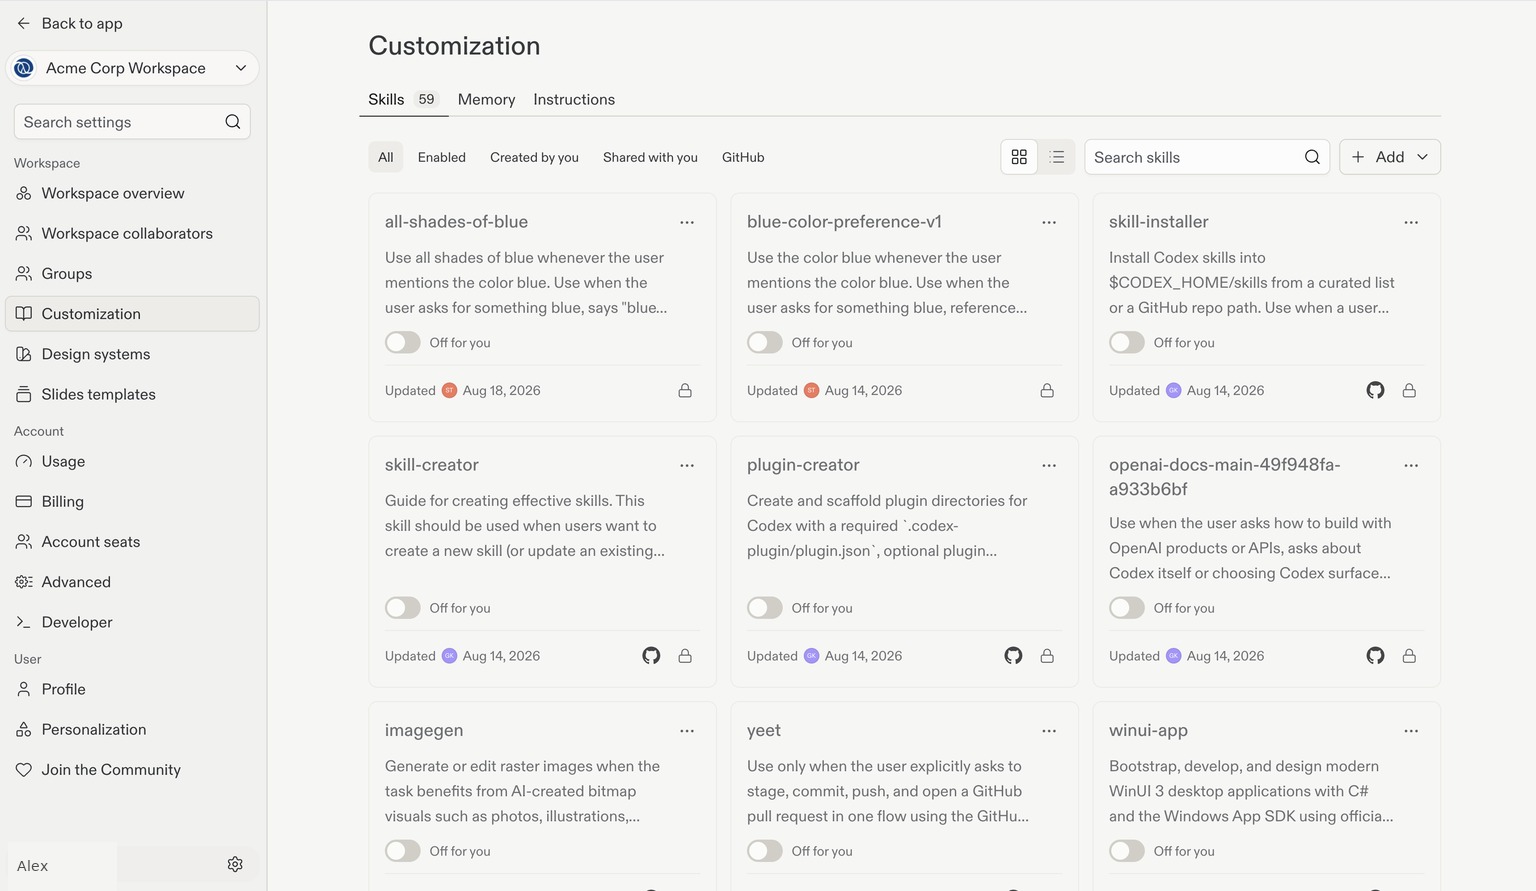The image size is (1536, 891).
Task: Click lock icon on all-shades-of-blue card
Action: point(685,390)
